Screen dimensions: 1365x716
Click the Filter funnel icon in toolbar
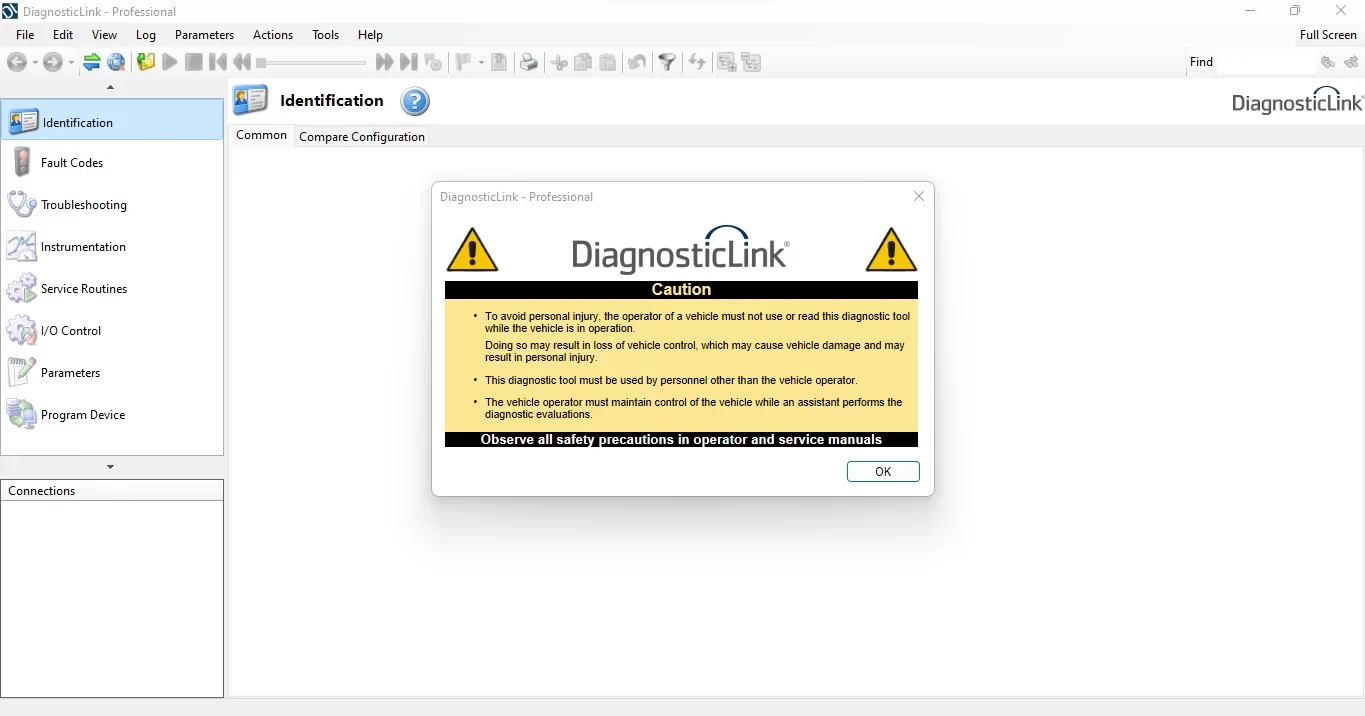667,62
